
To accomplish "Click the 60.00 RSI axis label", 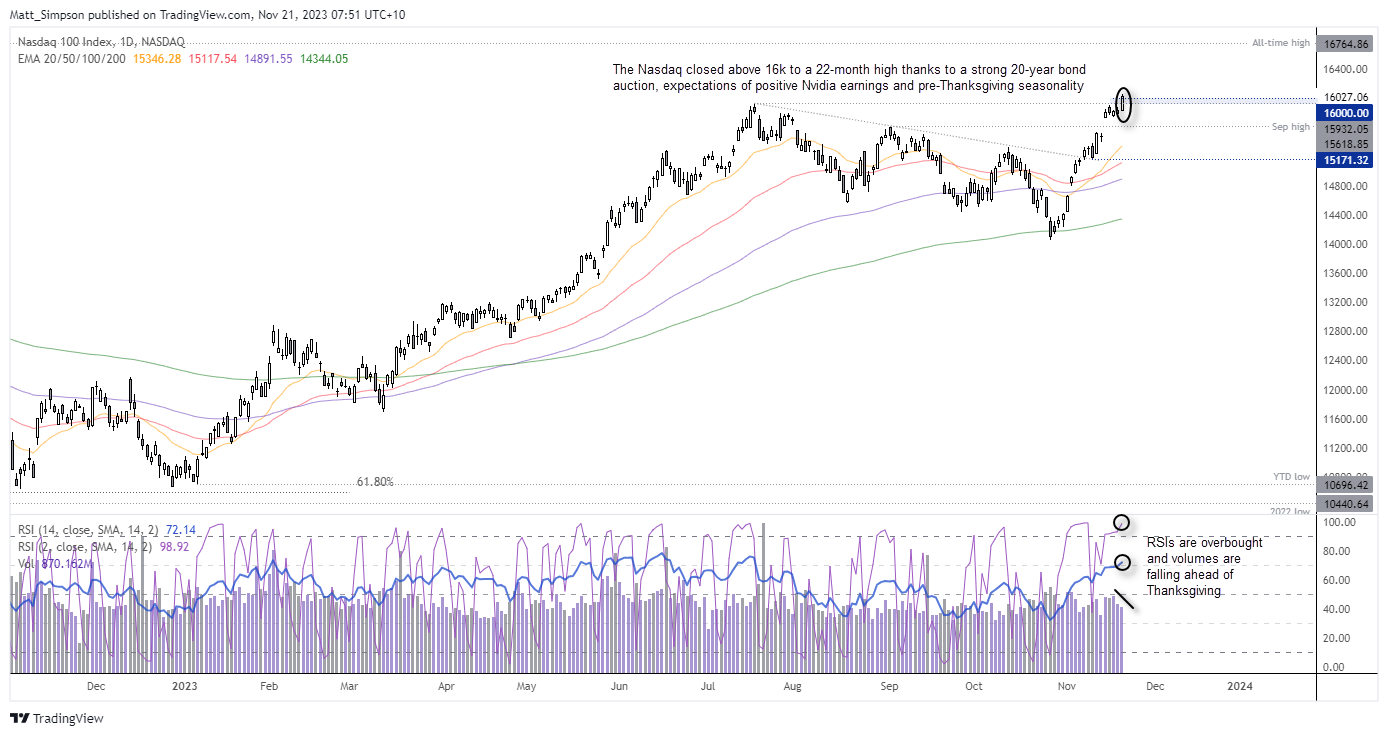I will coord(1335,580).
